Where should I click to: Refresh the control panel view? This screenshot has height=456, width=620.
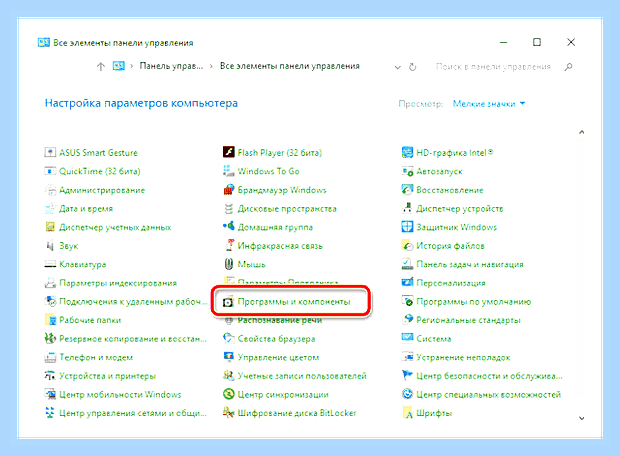[412, 67]
